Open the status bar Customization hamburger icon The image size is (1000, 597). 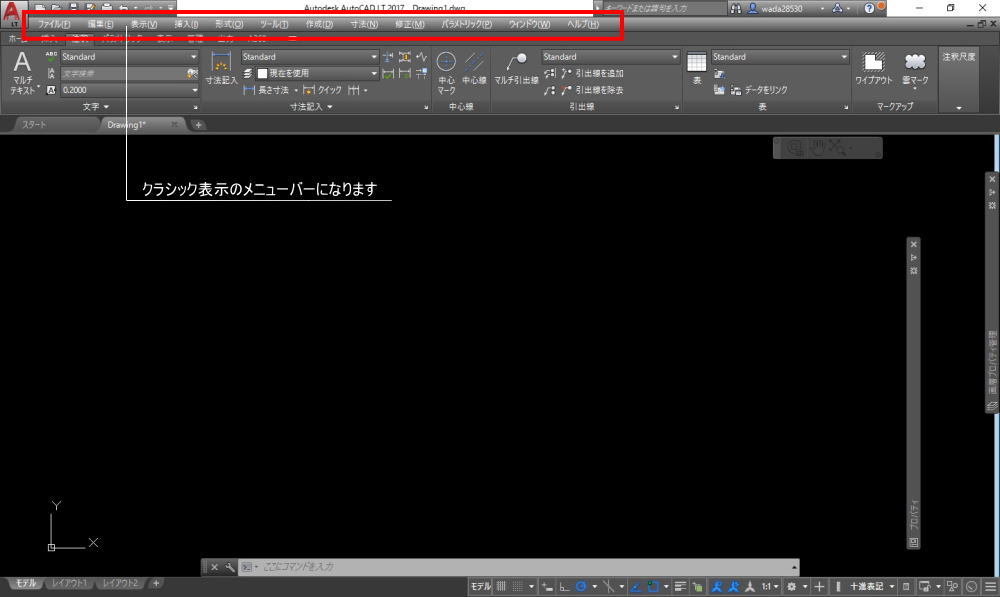(990, 587)
